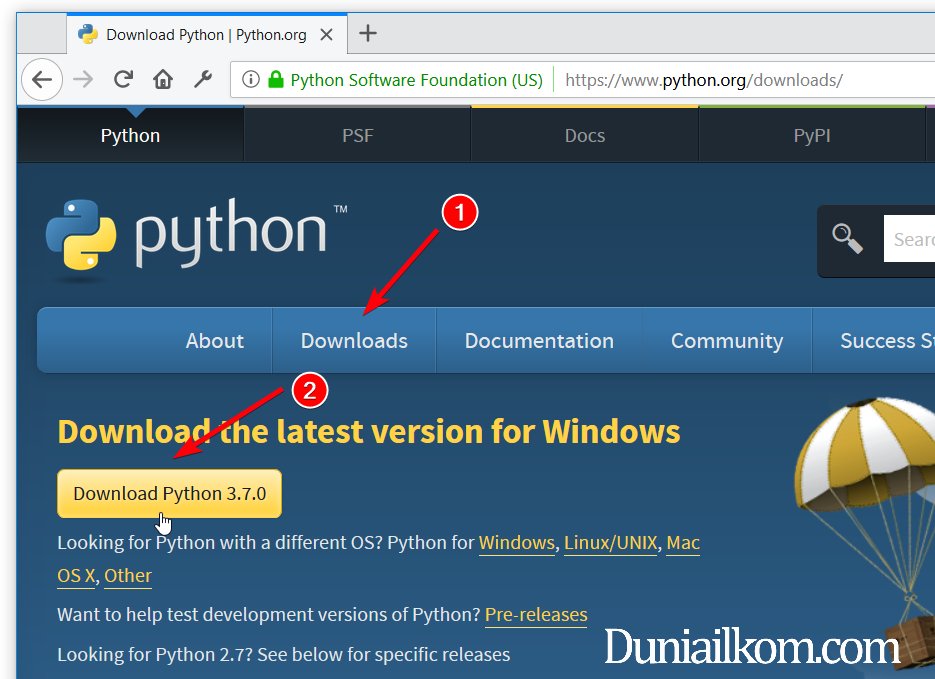Click the 'Download the latest version for Windows' heading
Screen dimensions: 935x679
[369, 431]
